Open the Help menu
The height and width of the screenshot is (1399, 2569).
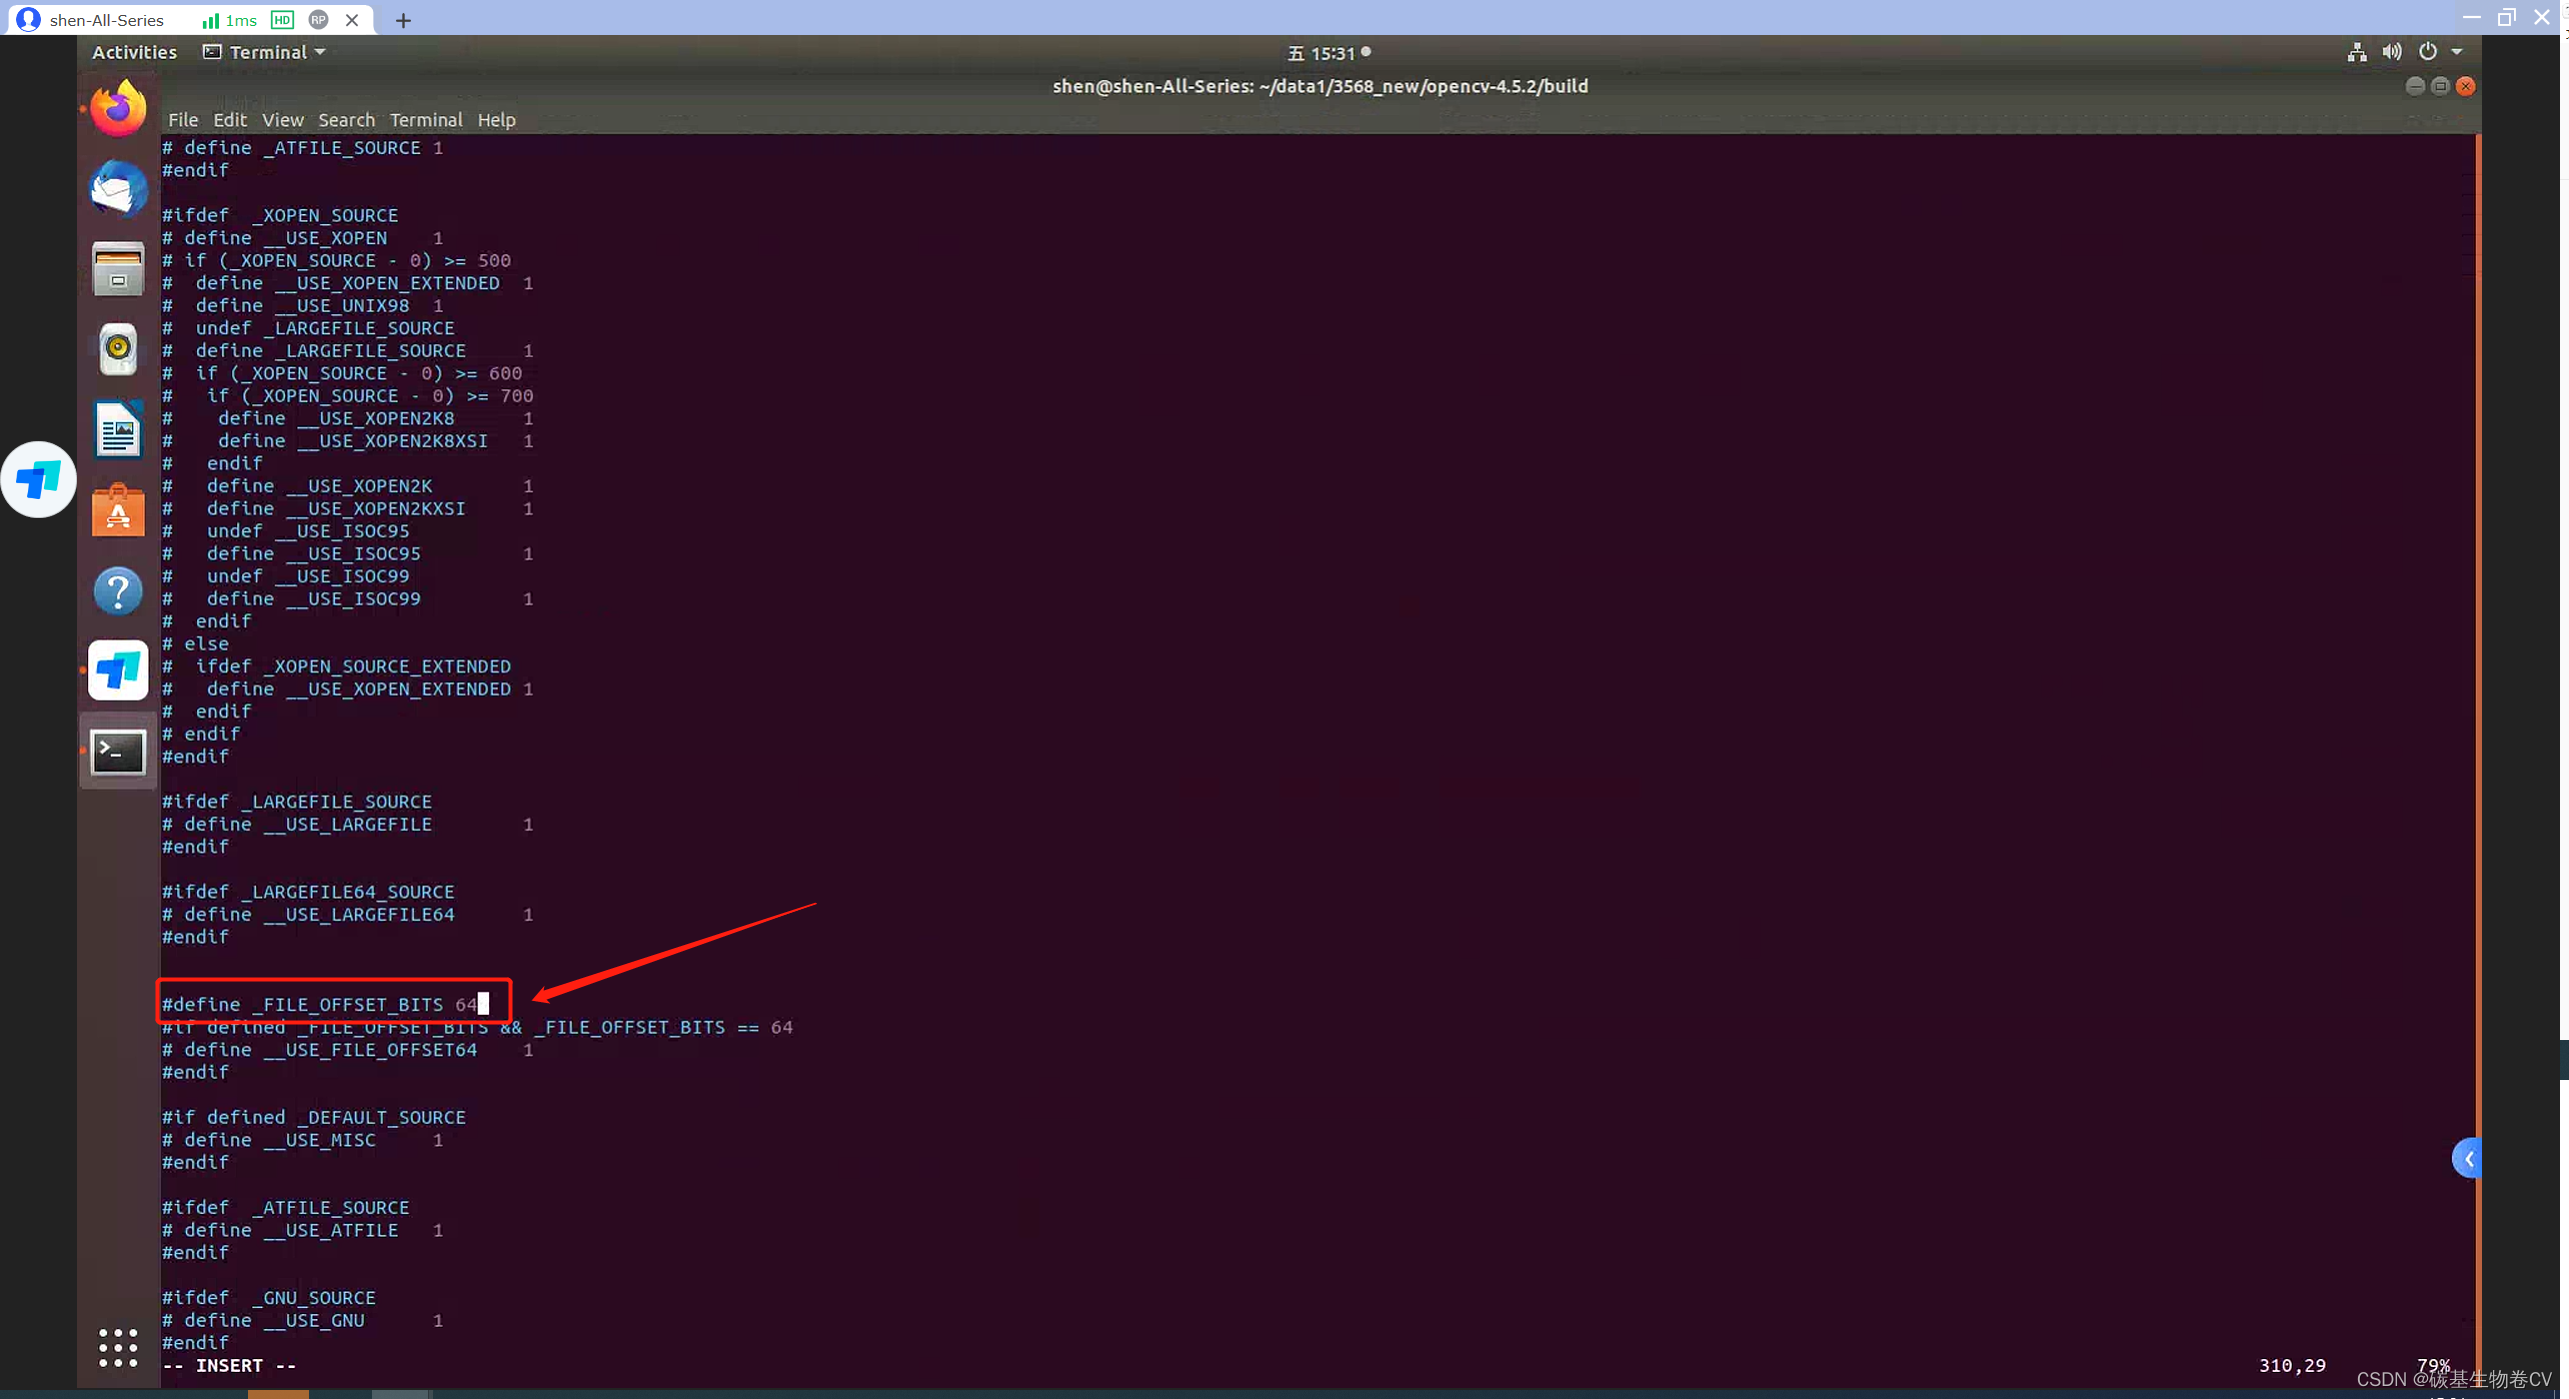(496, 119)
